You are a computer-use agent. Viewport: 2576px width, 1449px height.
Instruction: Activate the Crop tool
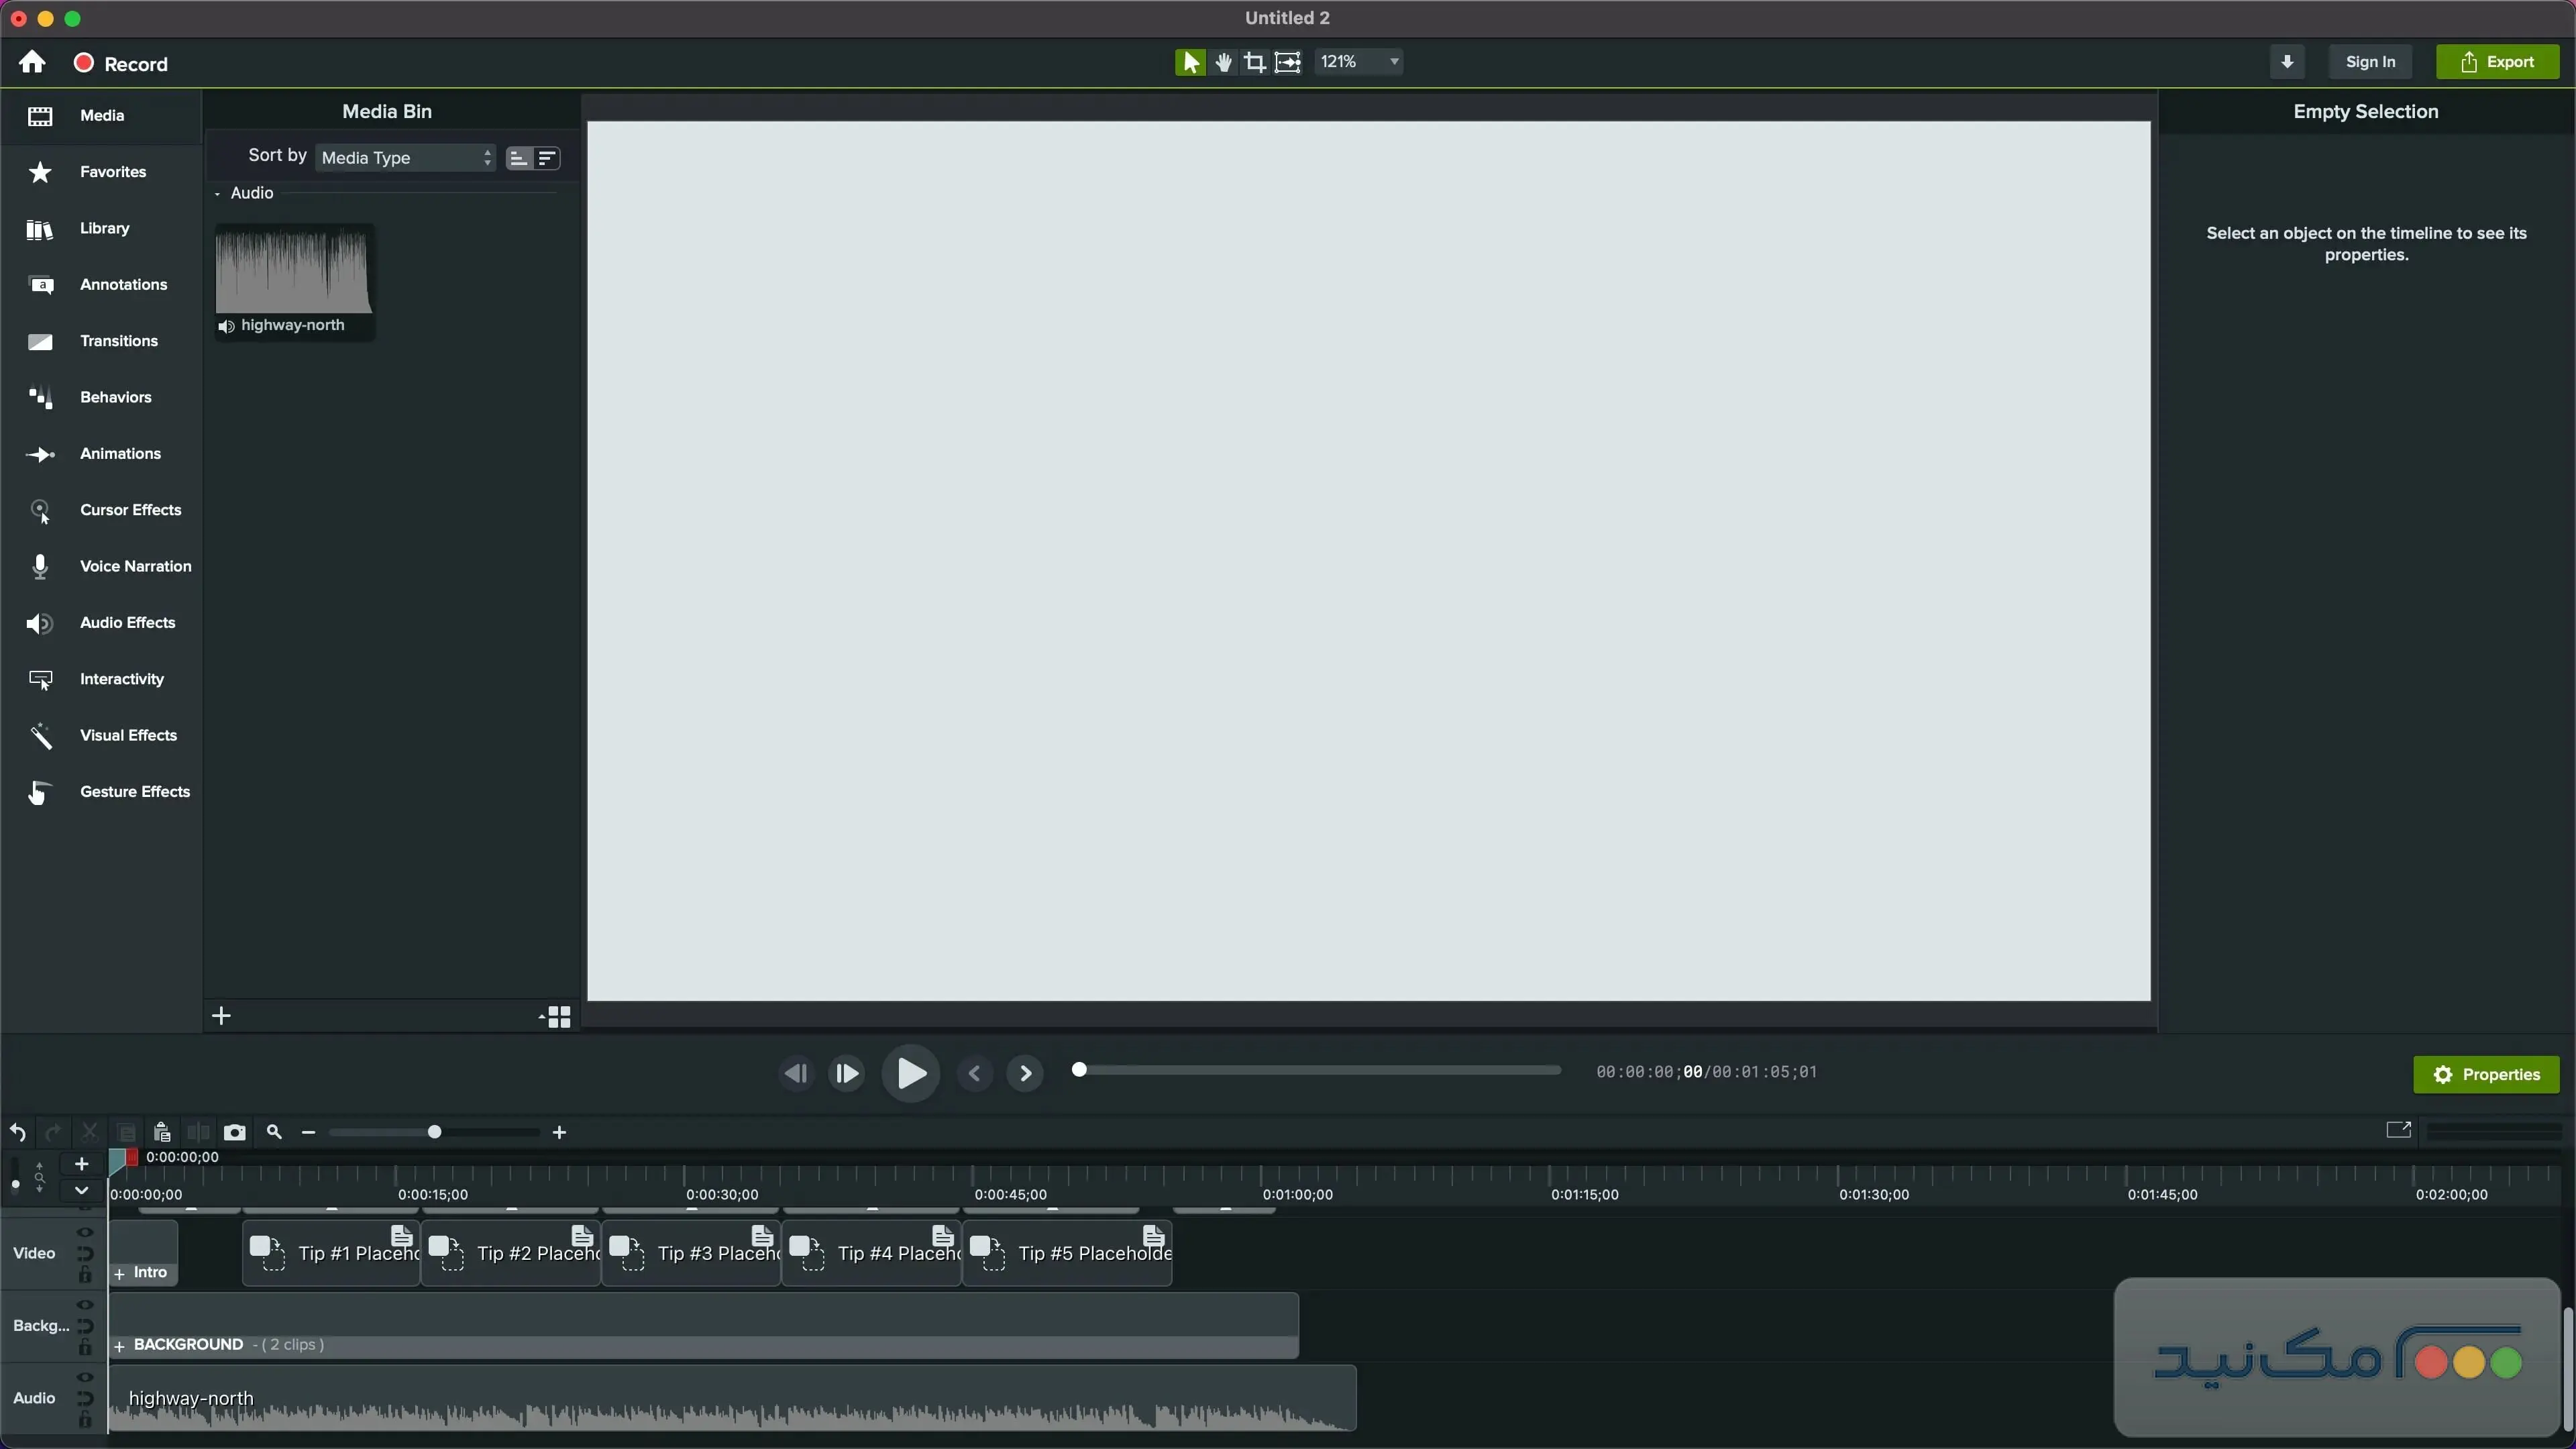coord(1254,62)
